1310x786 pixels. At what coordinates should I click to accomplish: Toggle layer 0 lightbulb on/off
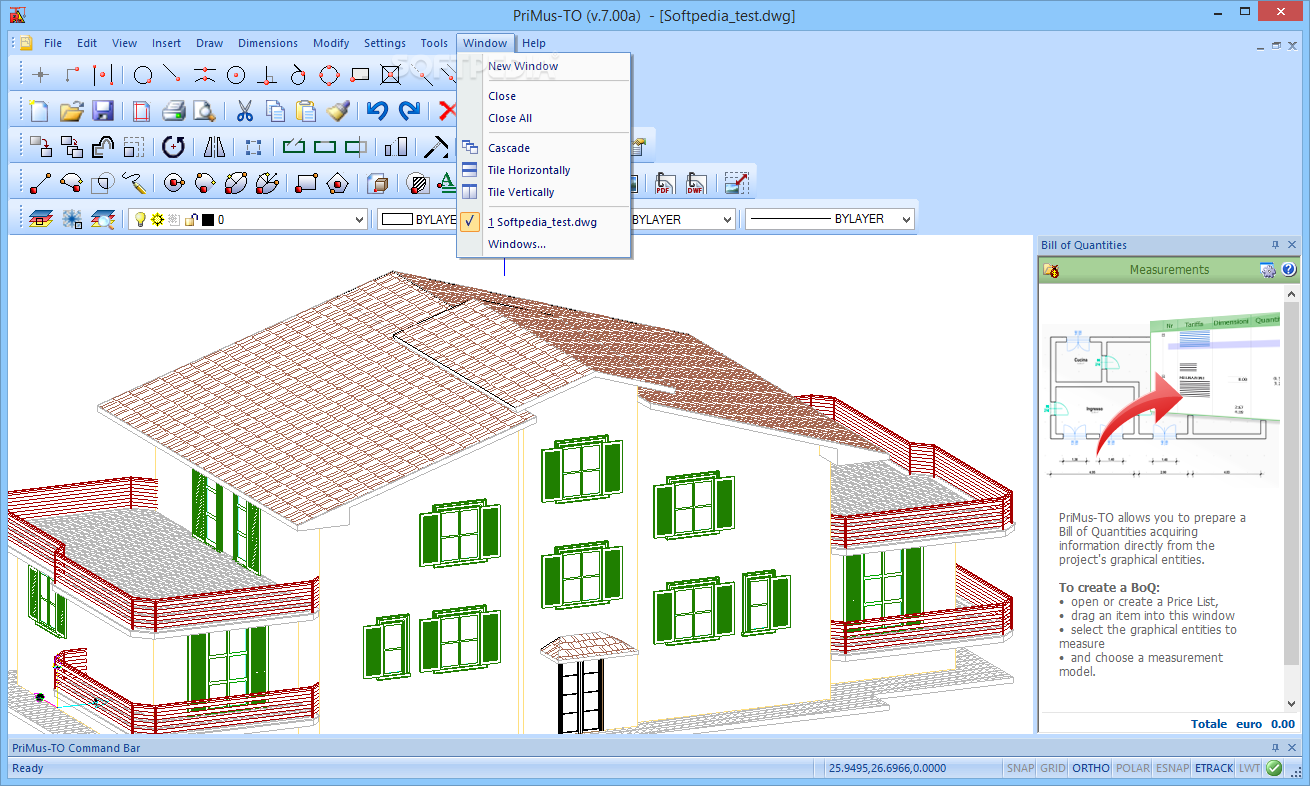coord(140,219)
